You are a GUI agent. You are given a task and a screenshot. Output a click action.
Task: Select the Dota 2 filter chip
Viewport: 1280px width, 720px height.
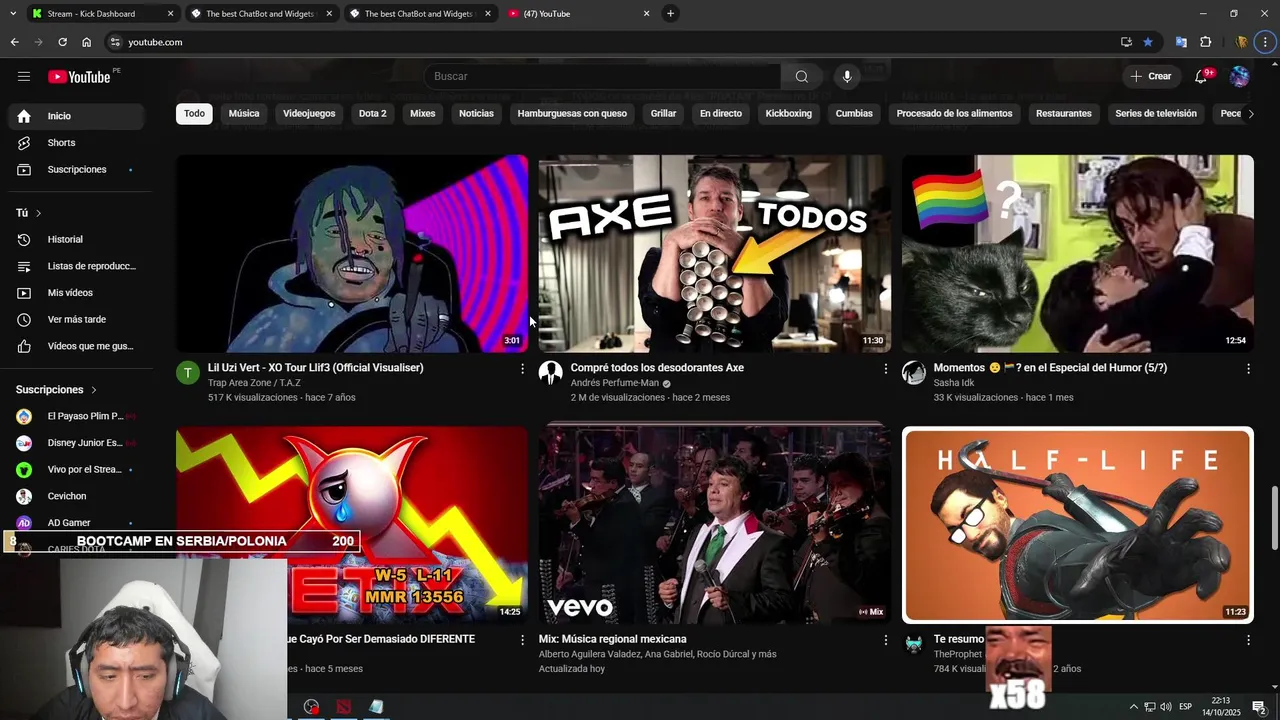pos(372,114)
